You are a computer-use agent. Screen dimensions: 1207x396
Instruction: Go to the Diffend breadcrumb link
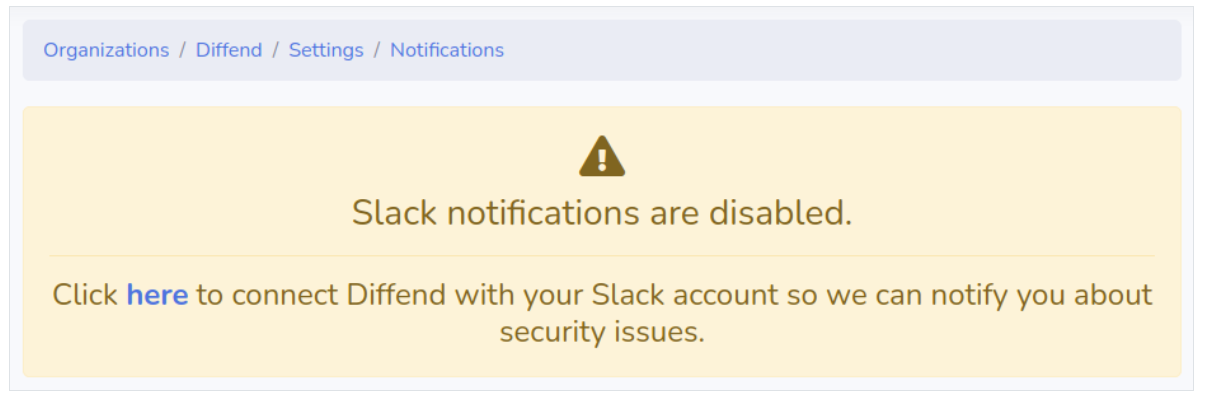(x=230, y=50)
